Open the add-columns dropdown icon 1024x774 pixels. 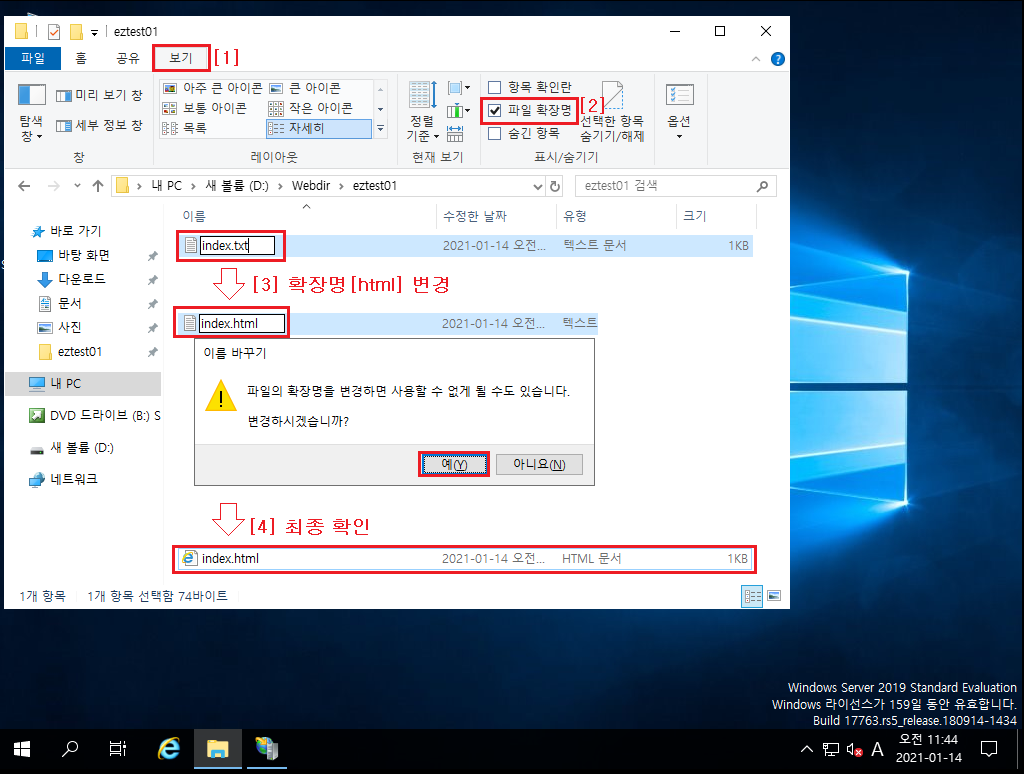coord(459,110)
